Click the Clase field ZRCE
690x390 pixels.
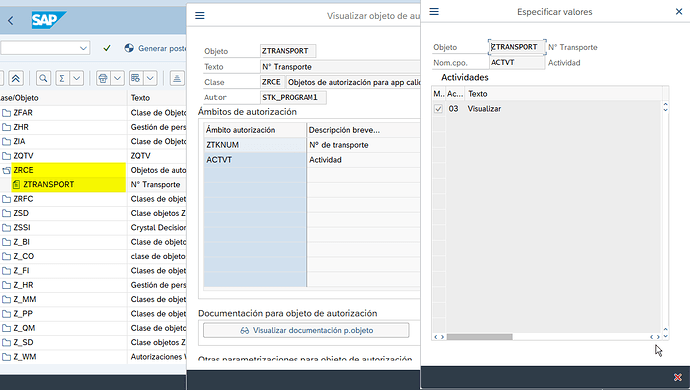(272, 82)
